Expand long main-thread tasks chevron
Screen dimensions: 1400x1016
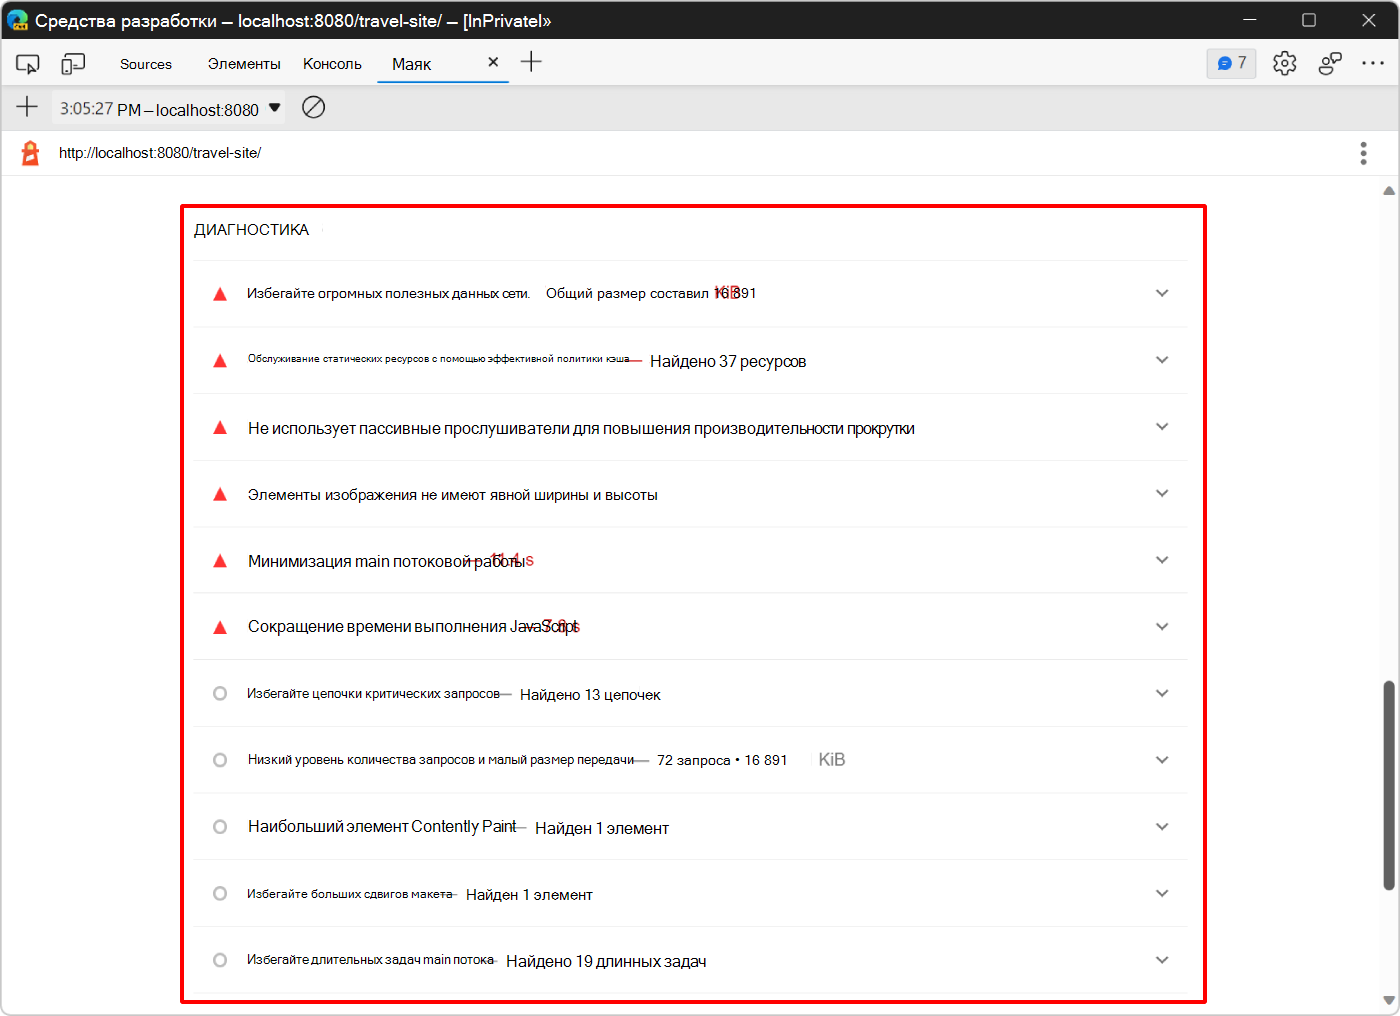[1162, 960]
